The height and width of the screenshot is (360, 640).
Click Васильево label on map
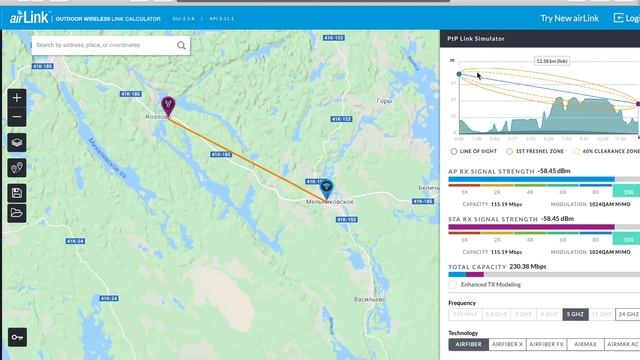point(370,300)
